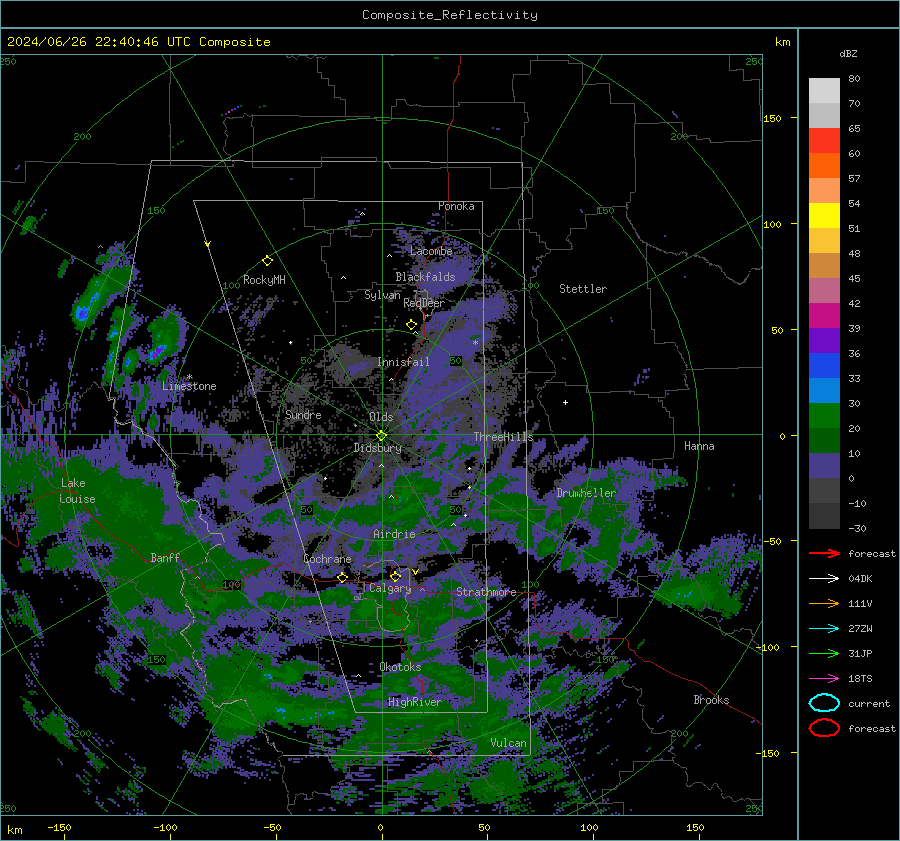Click the Sundre town label
900x841 pixels.
pos(303,414)
